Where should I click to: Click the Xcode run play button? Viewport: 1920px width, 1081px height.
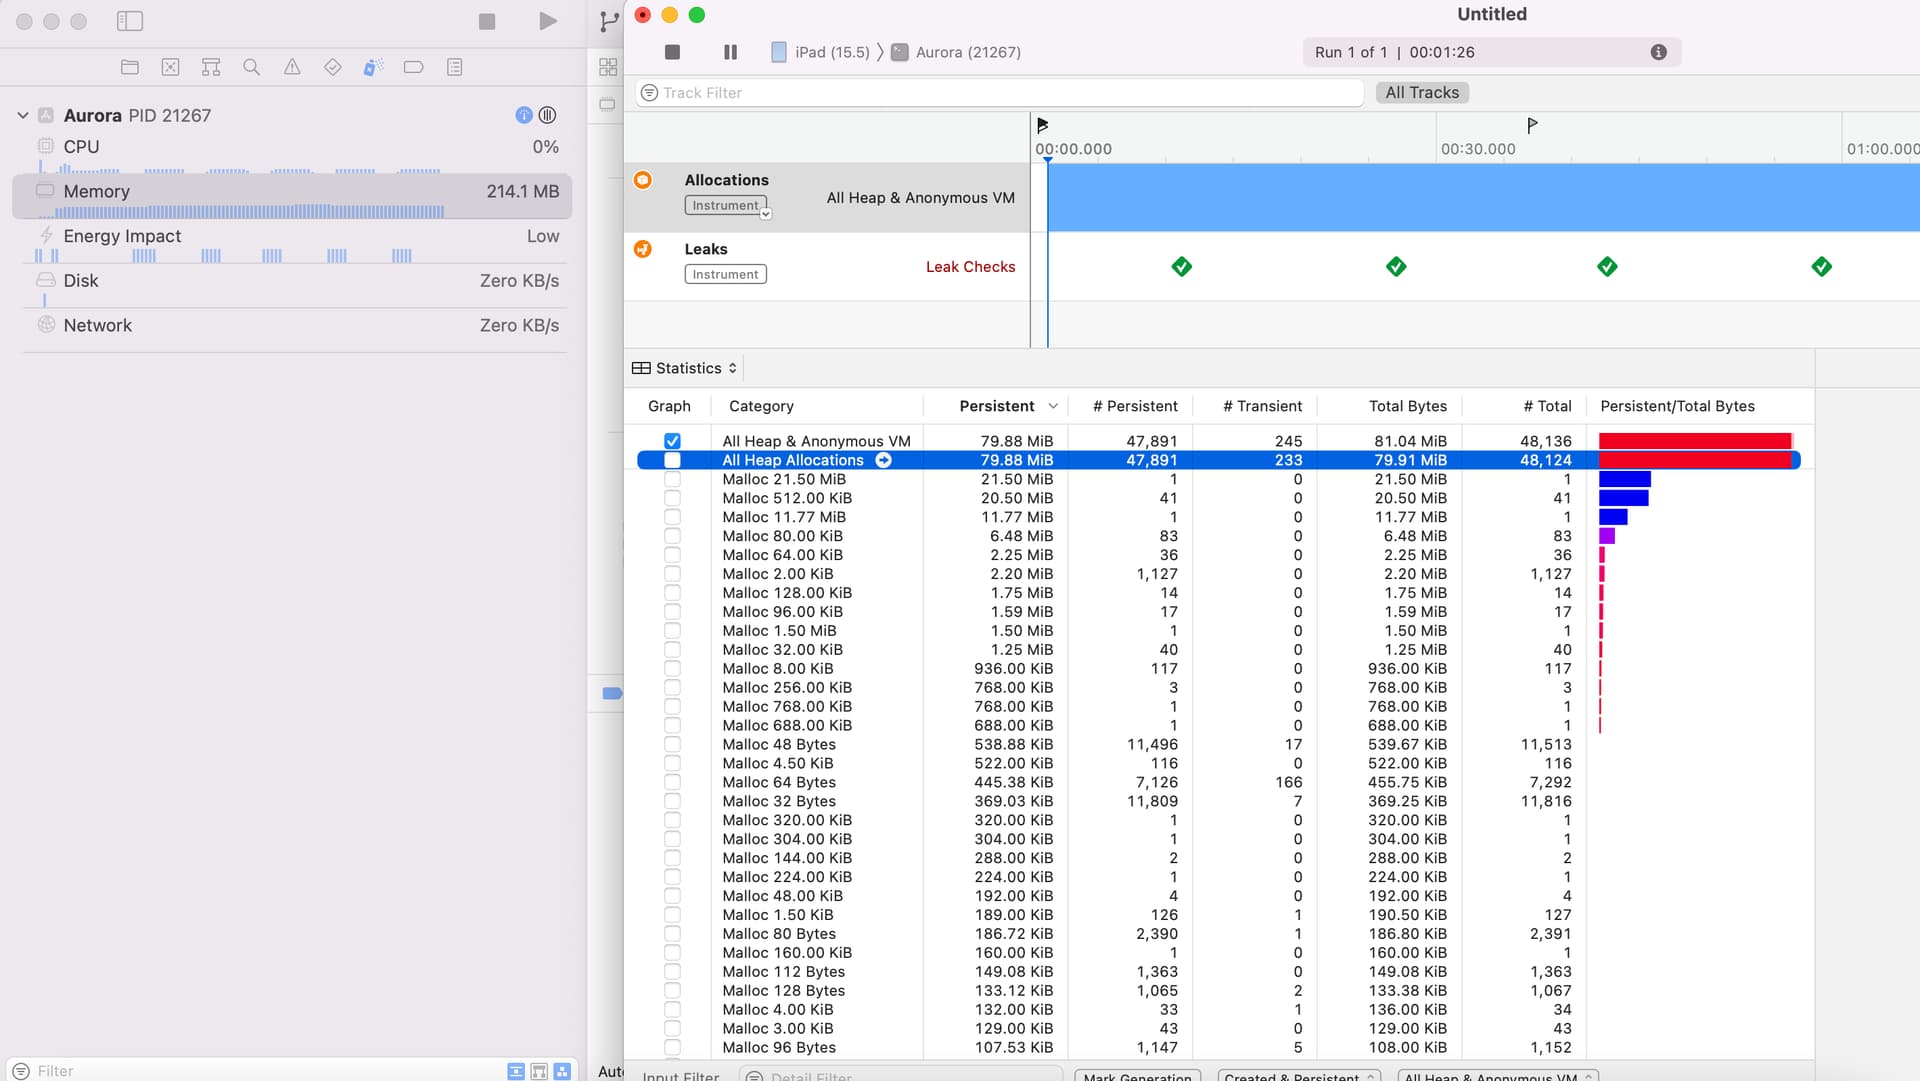point(547,21)
